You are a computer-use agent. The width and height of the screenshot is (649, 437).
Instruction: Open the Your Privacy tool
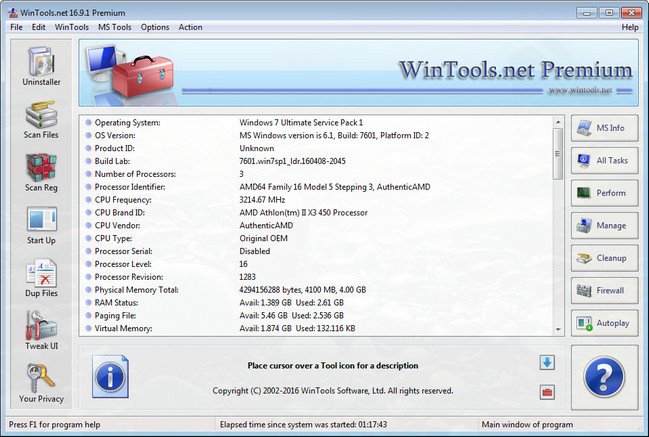click(41, 383)
